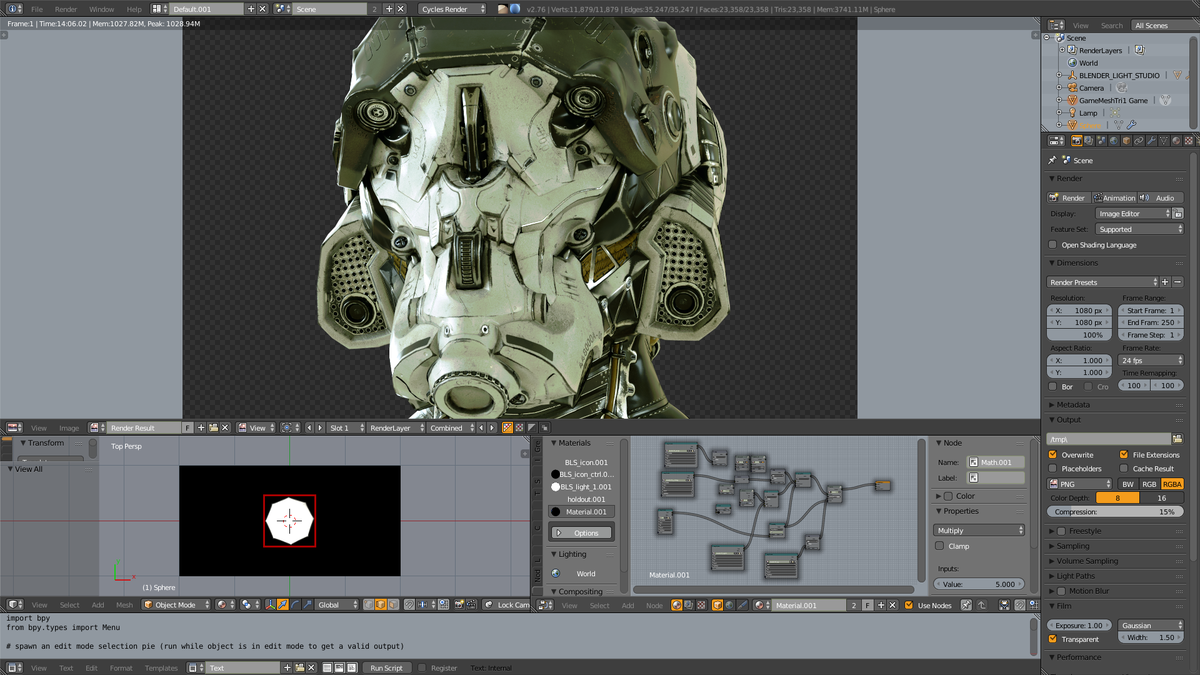Expand the Metadata panel
1200x675 pixels.
point(1072,404)
